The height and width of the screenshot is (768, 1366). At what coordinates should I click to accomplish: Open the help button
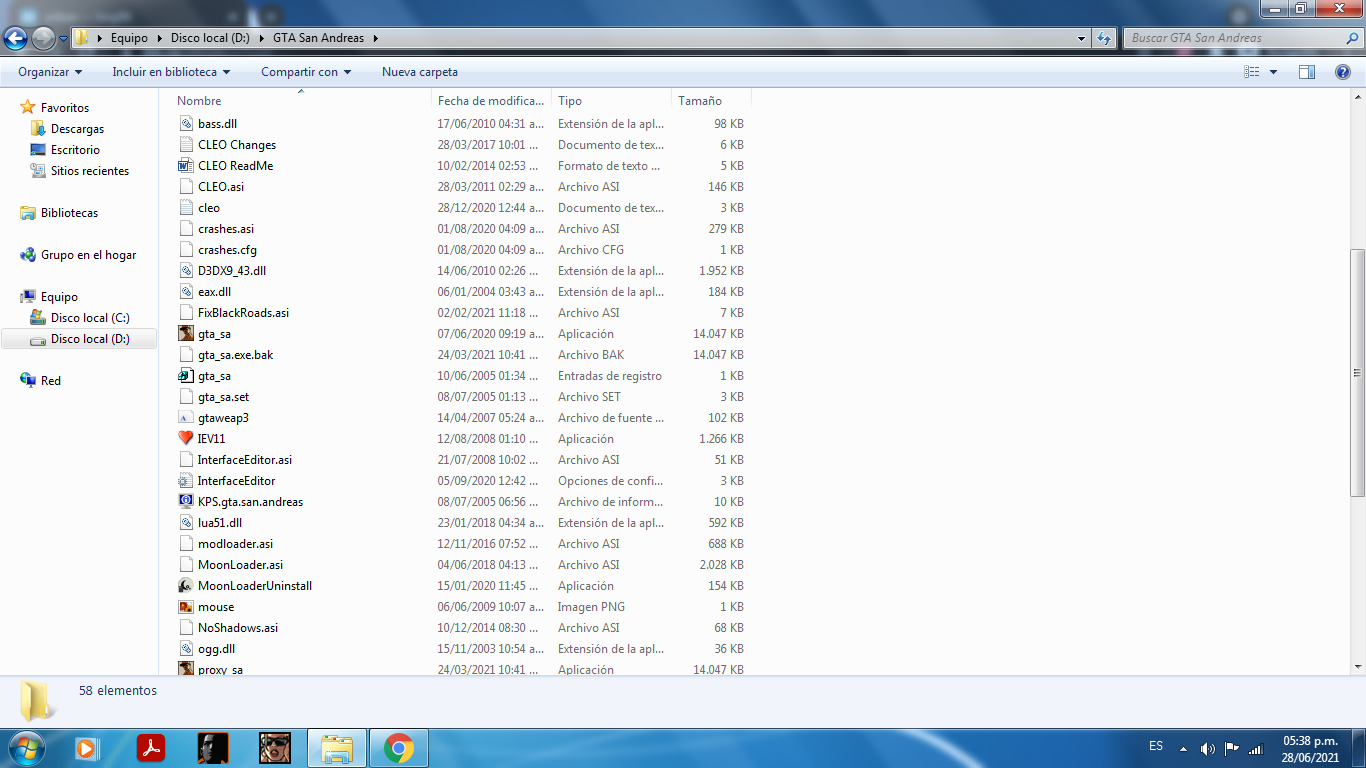(1343, 72)
